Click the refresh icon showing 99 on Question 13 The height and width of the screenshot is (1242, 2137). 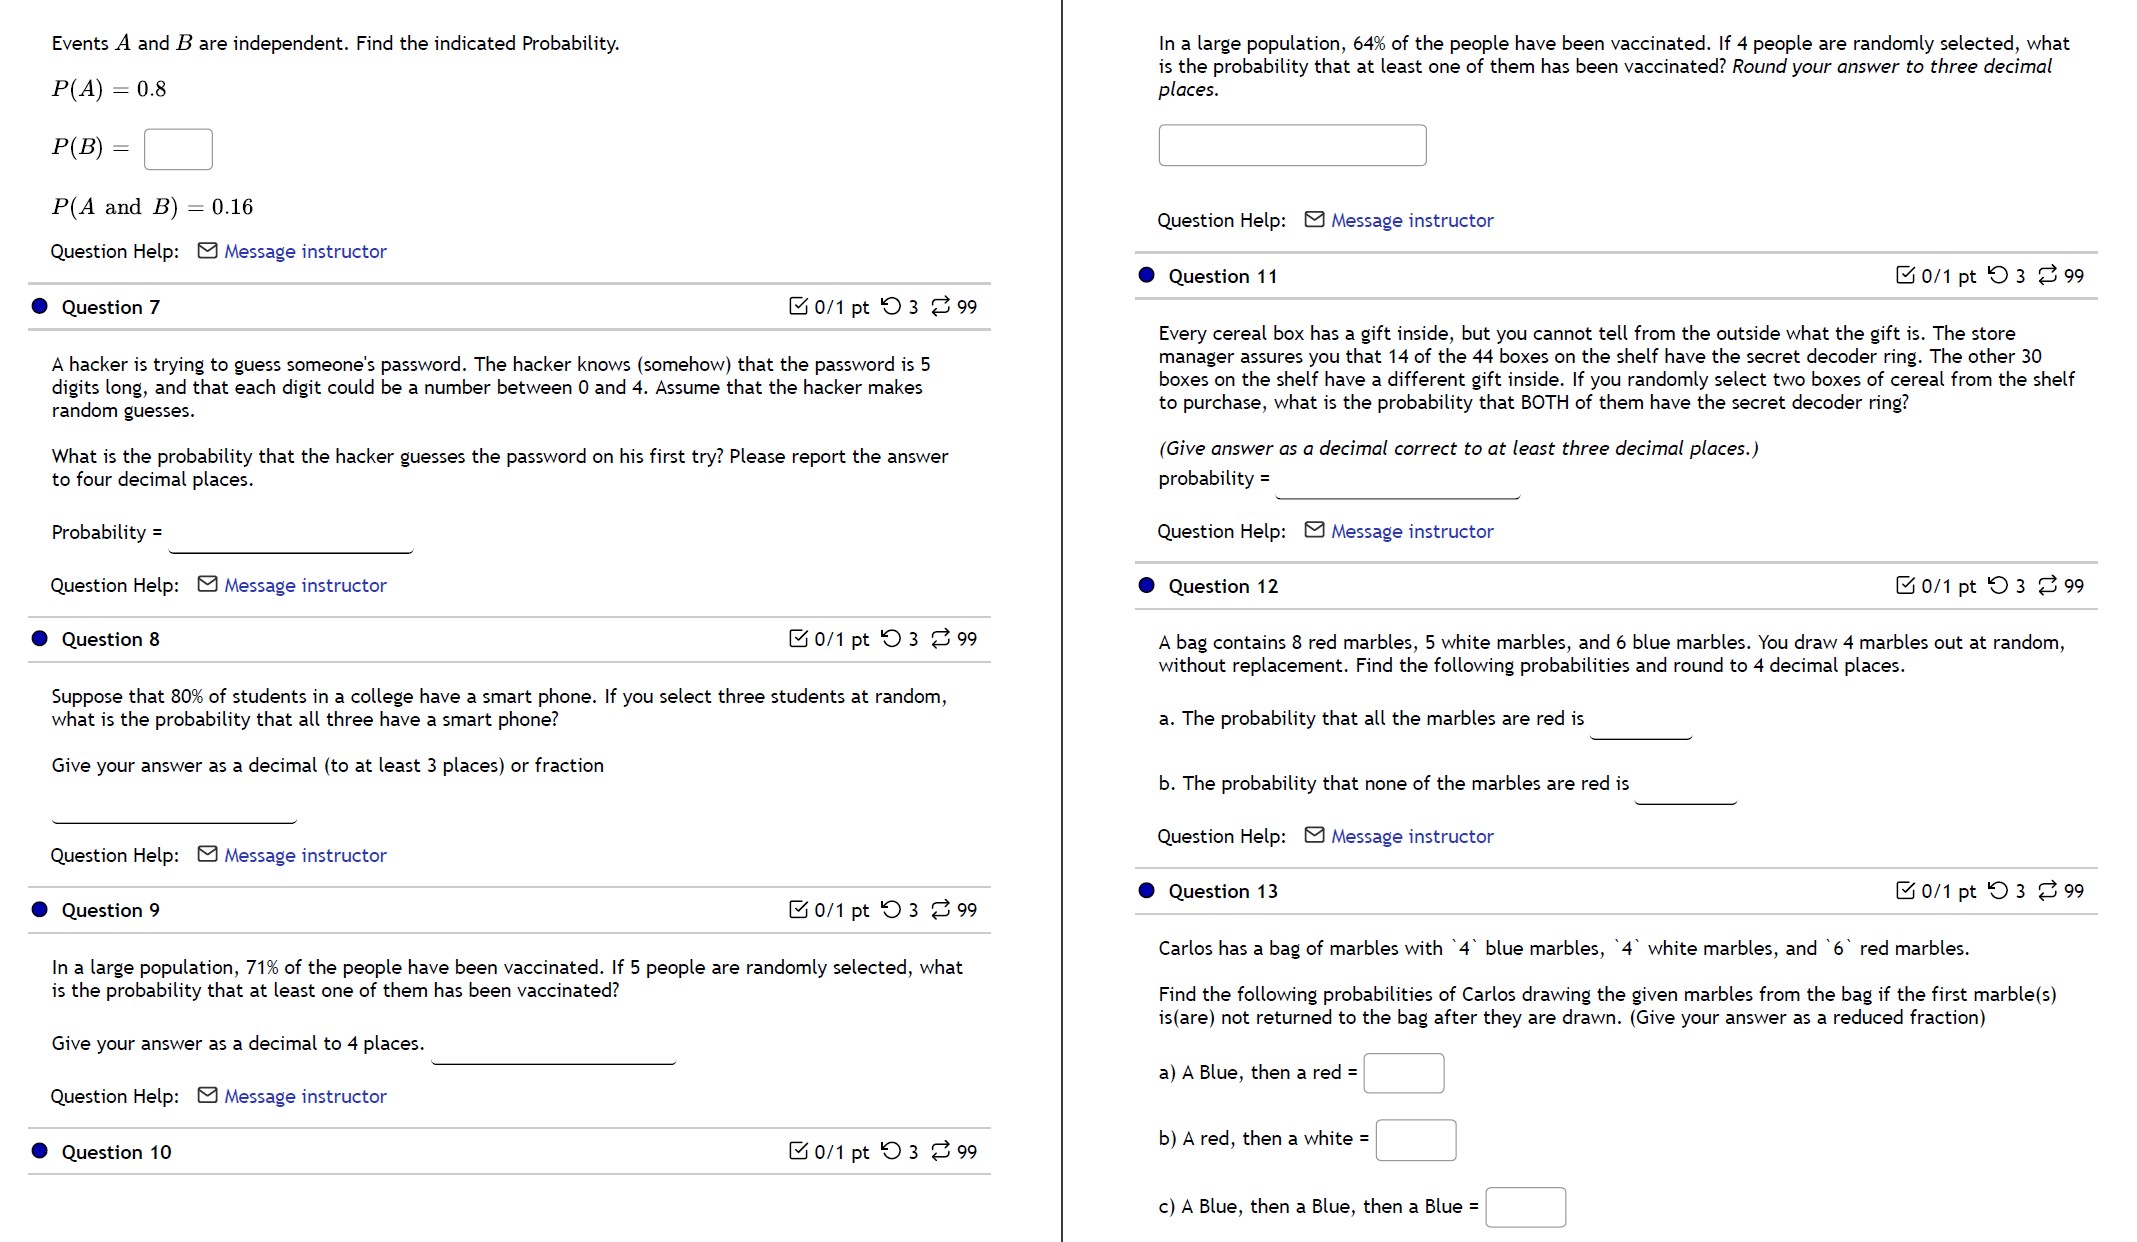(2048, 890)
